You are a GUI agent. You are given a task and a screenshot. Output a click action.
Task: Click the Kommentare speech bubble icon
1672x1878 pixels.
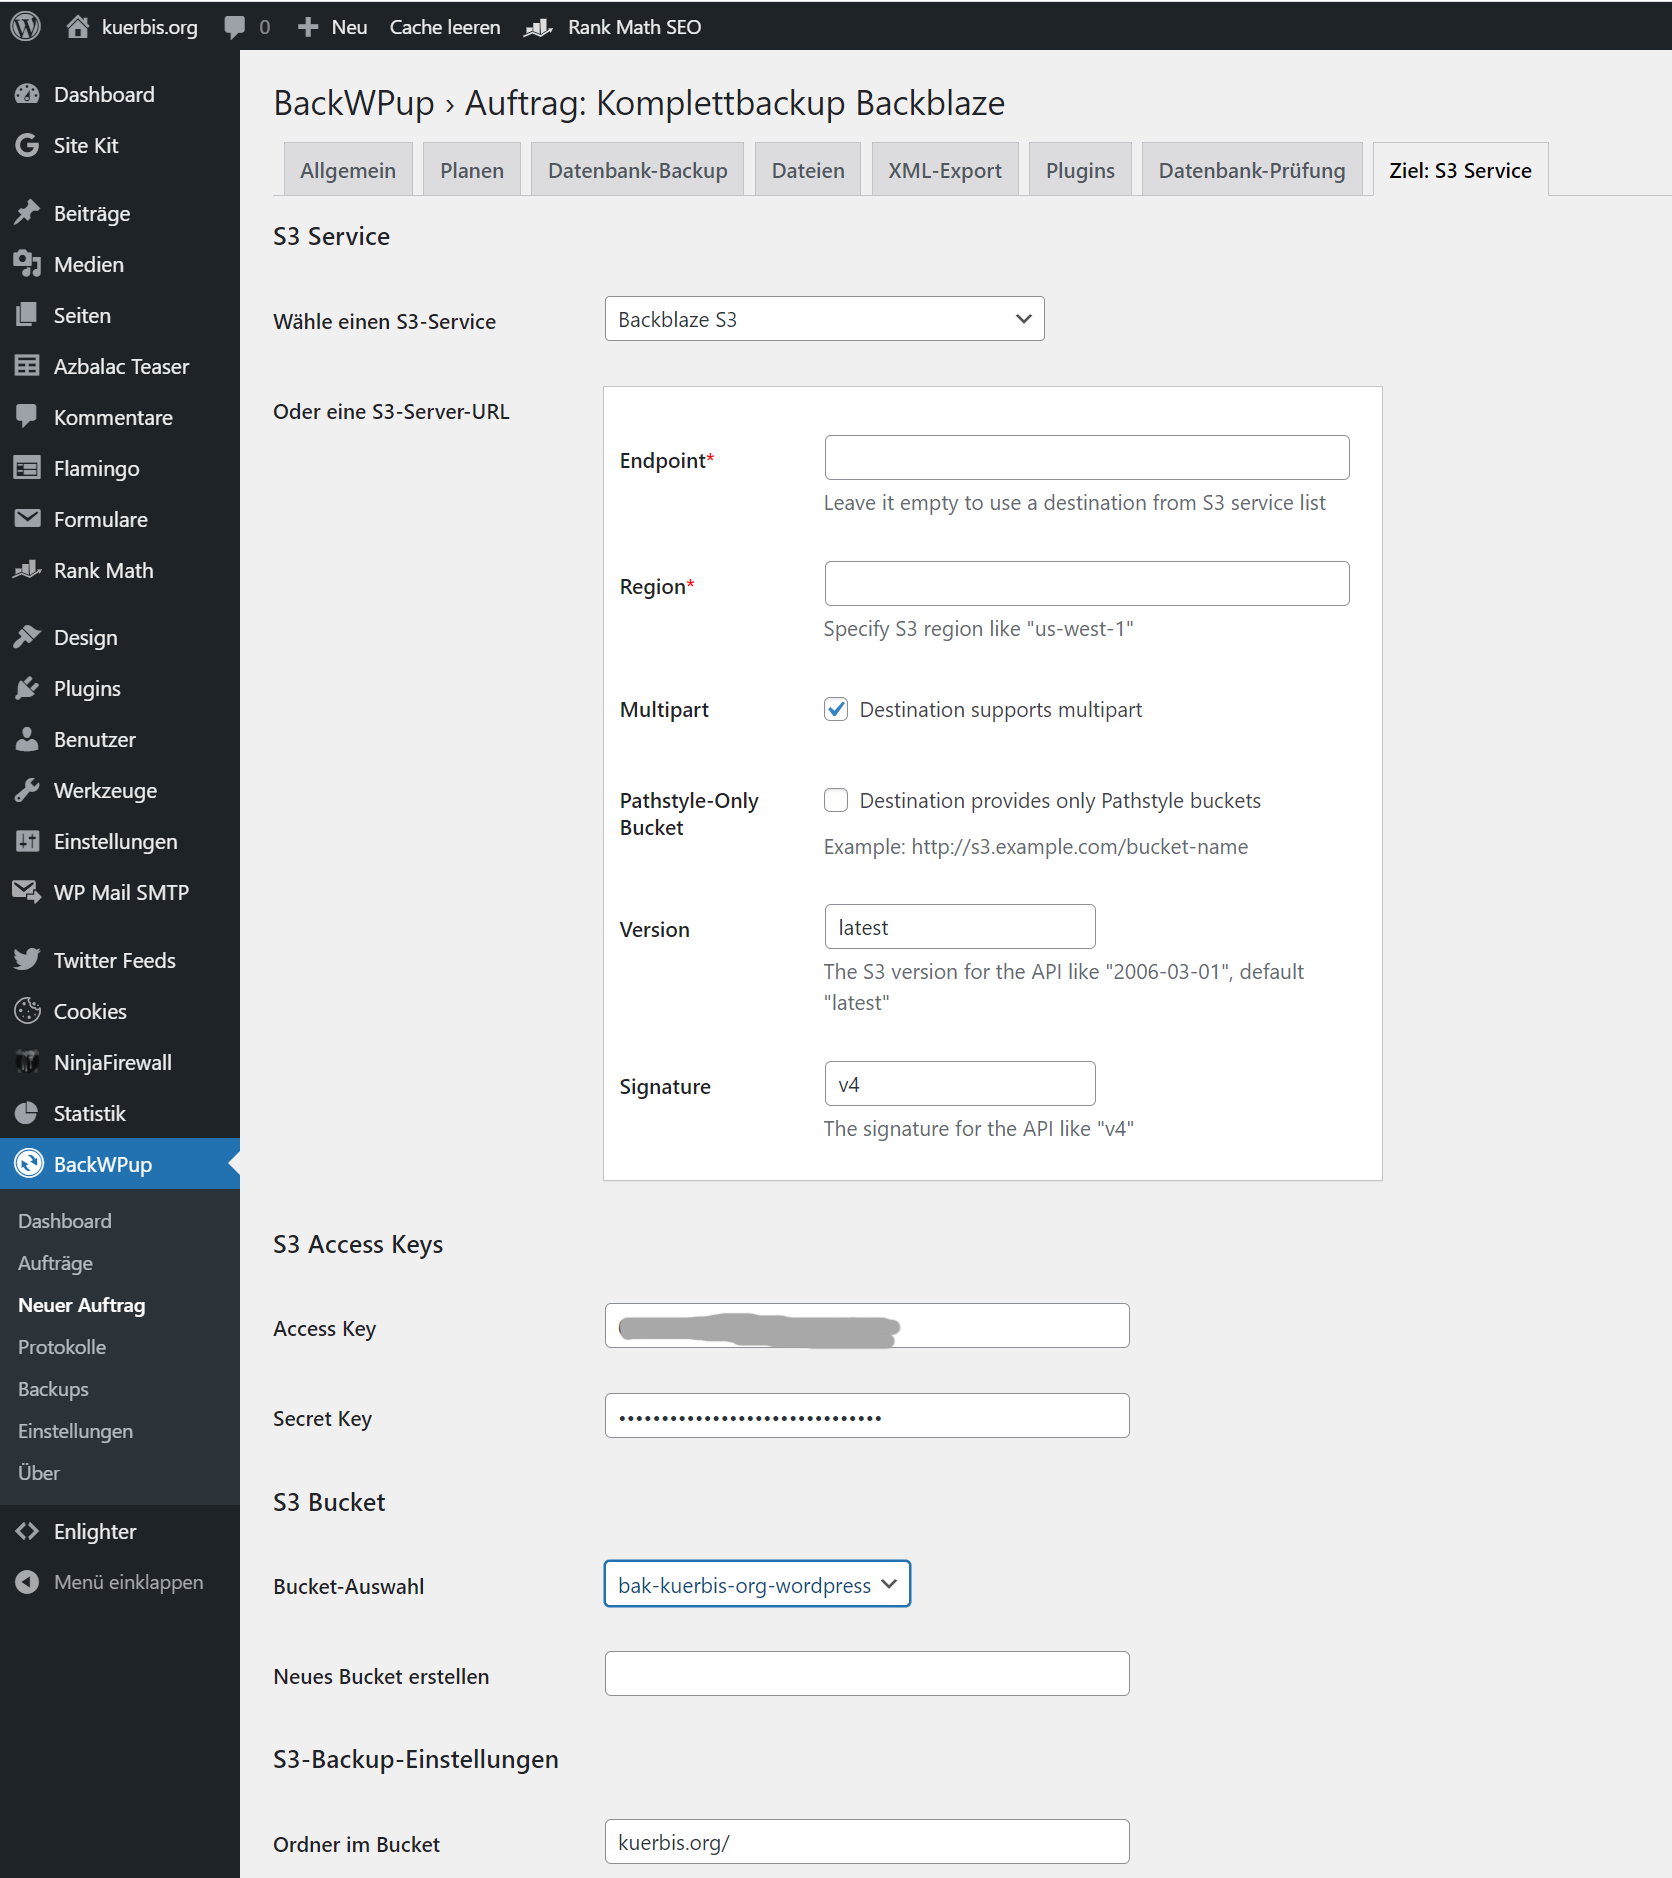(x=27, y=417)
